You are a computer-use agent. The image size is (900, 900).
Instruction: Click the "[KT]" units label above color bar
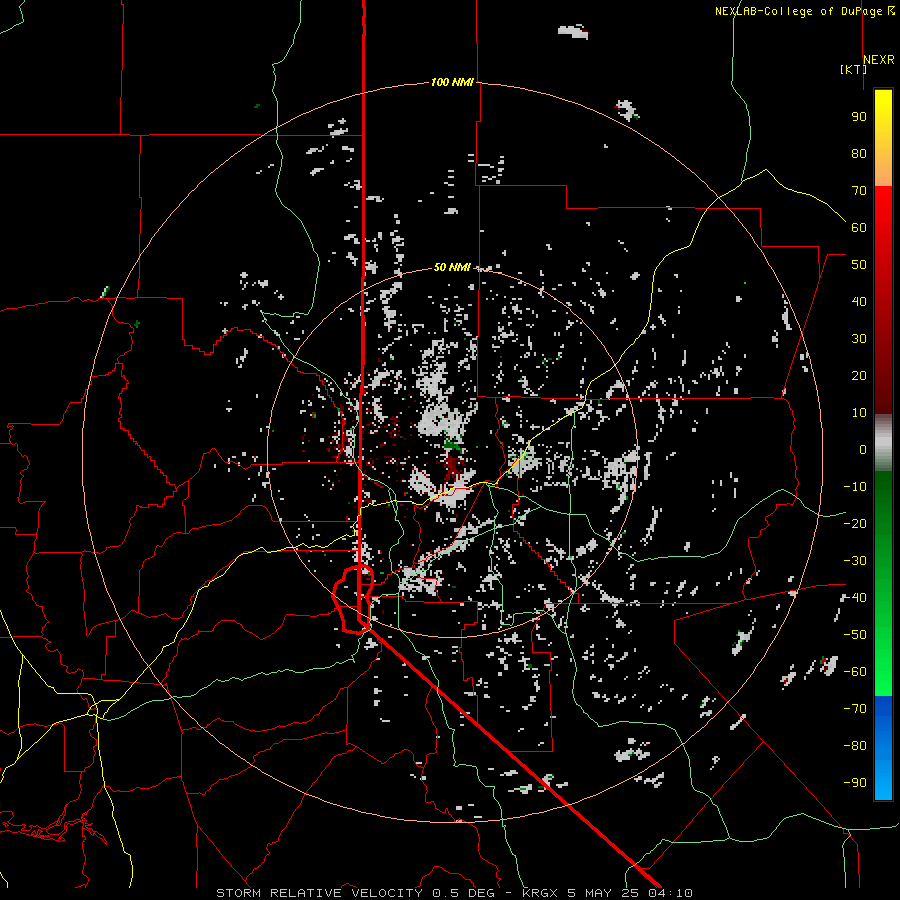coord(854,69)
